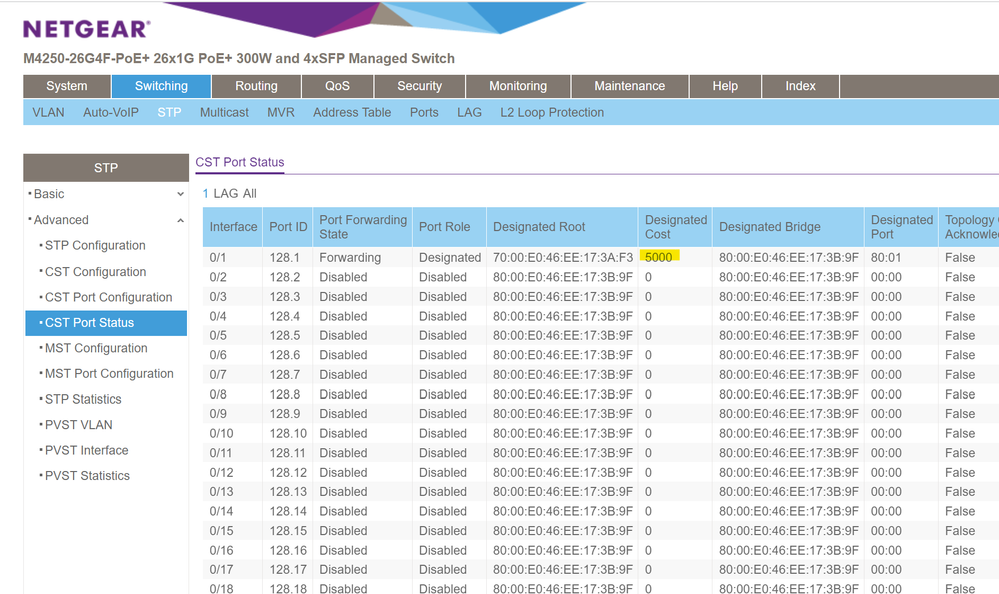Click the highlighted 5000 Designated Cost cell
The image size is (999, 594).
click(659, 257)
